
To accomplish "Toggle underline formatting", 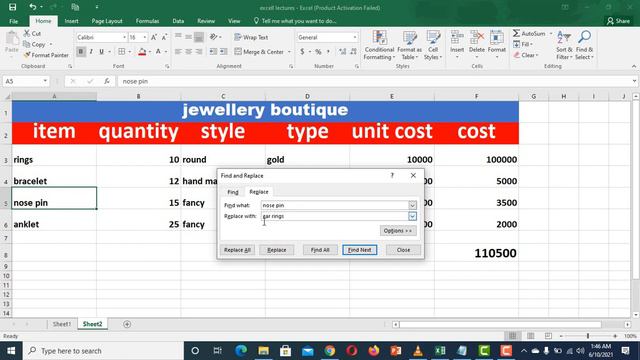I will [101, 52].
